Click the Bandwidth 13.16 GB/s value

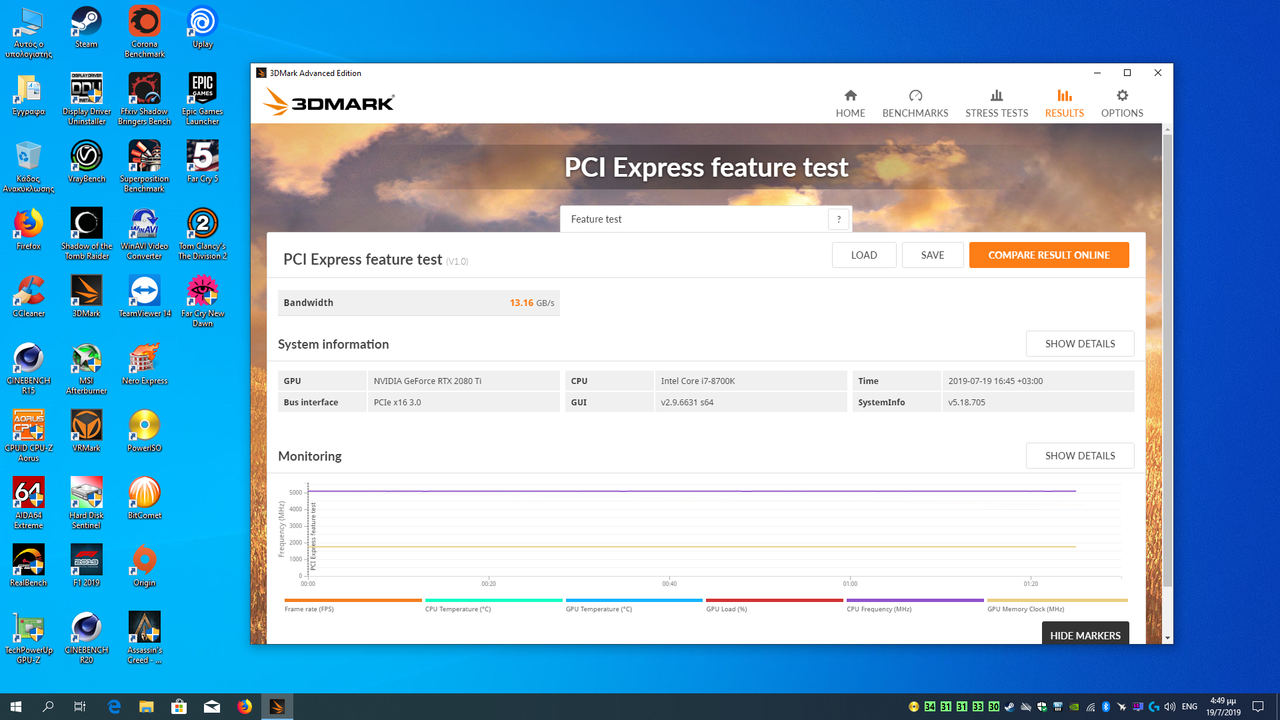[532, 303]
